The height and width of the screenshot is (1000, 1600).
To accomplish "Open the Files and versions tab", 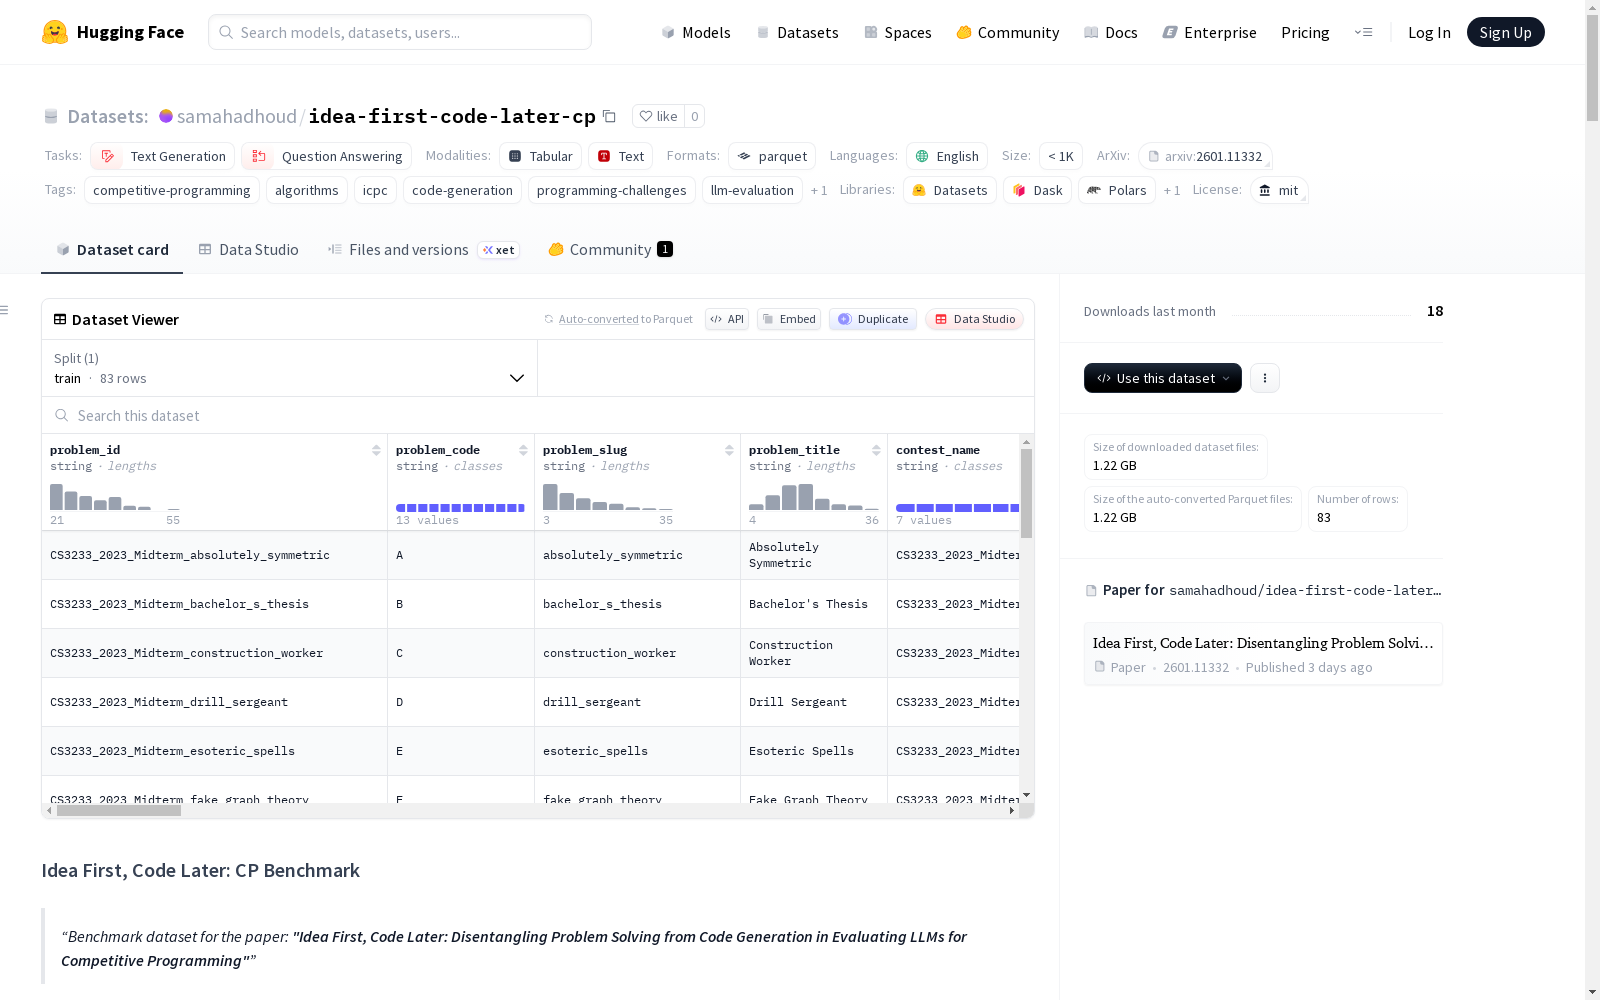I will (x=423, y=250).
